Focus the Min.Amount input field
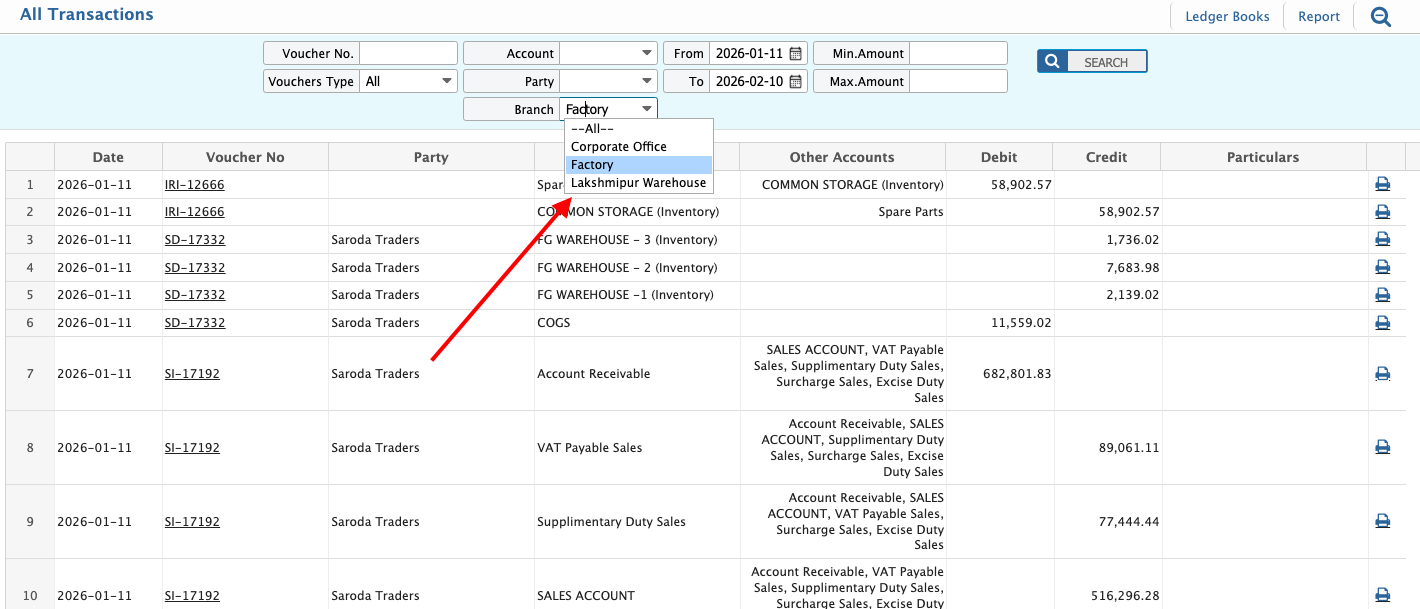This screenshot has height=609, width=1420. click(x=958, y=53)
